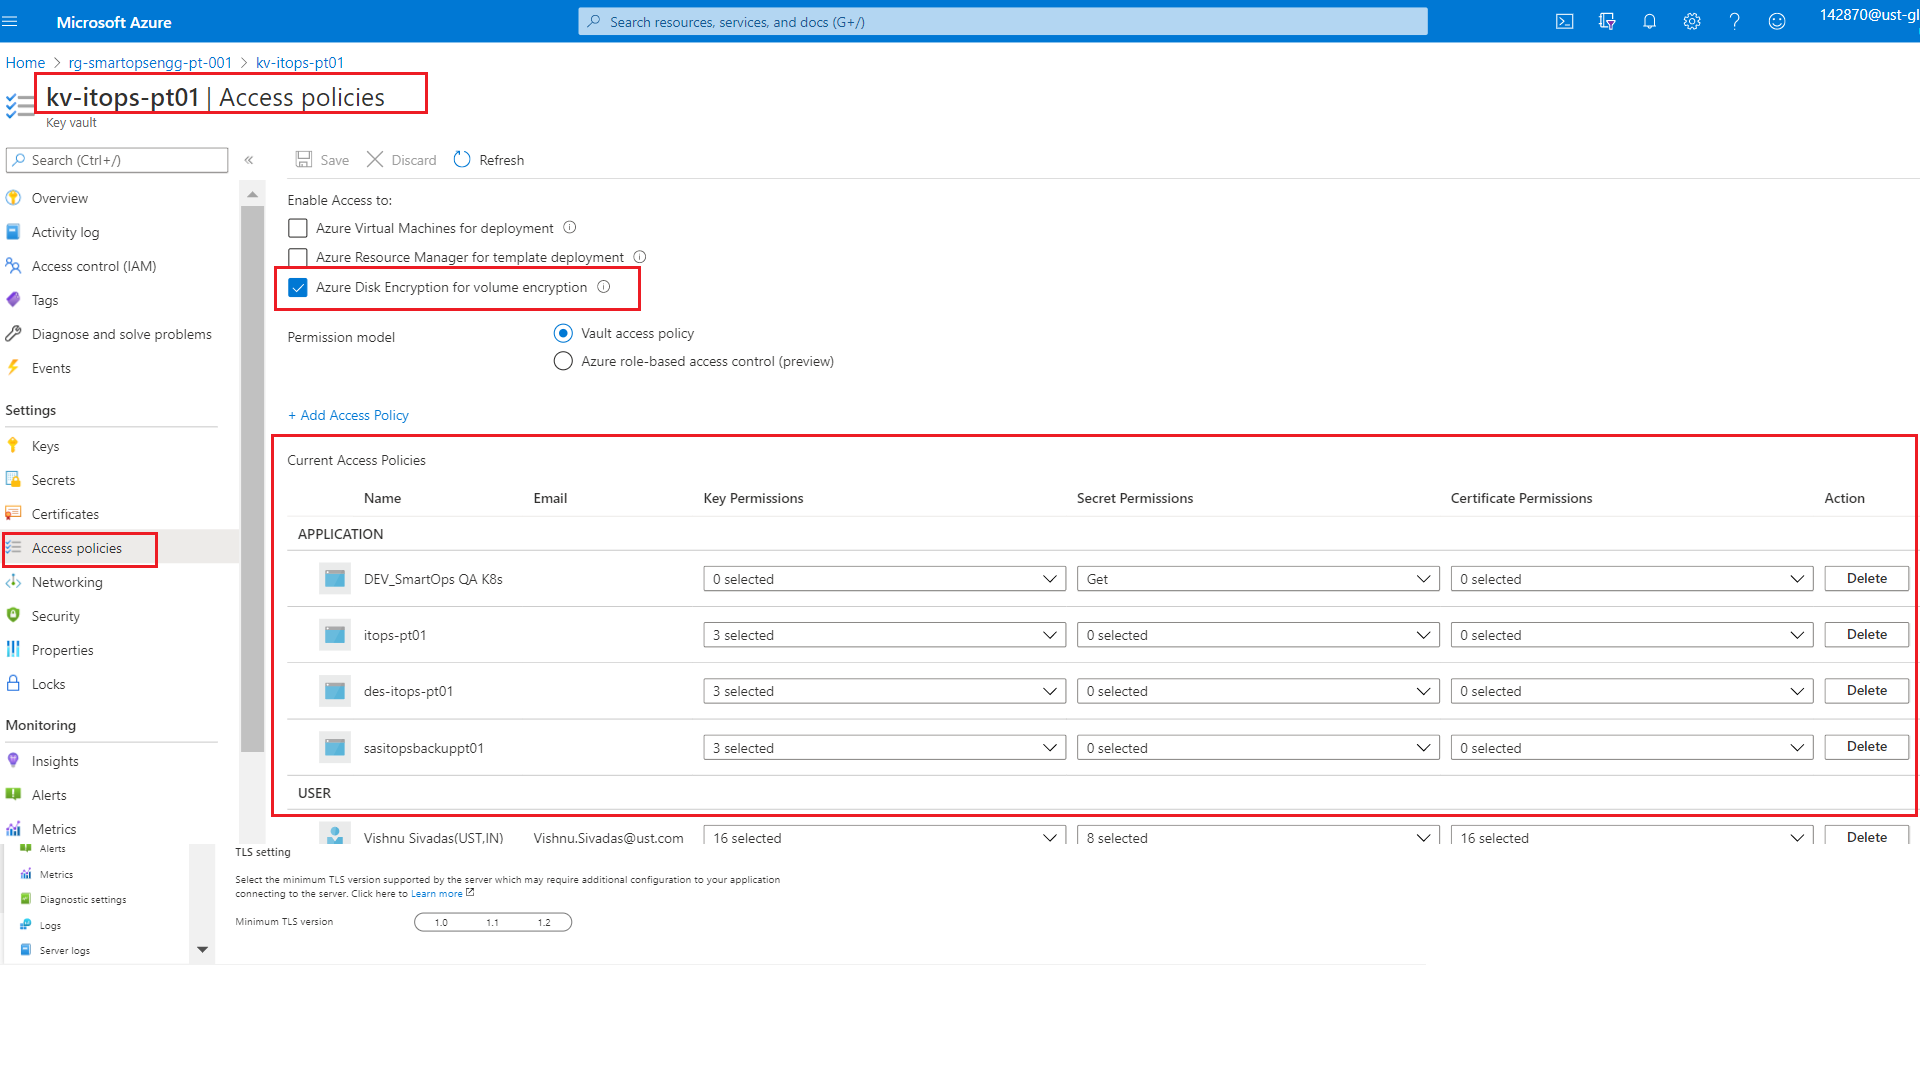Expand the Secret Permissions Get dropdown

[x=1258, y=579]
